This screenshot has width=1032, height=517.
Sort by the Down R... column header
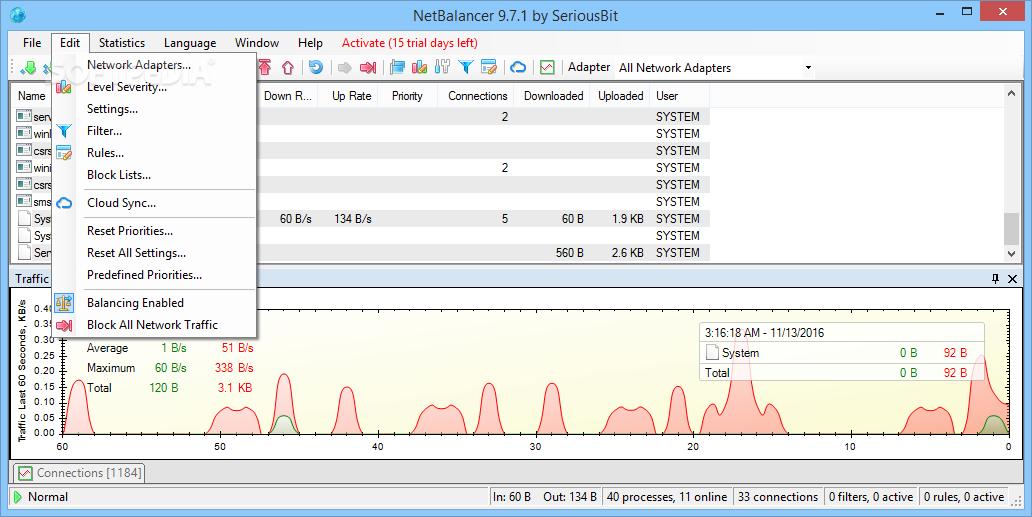pyautogui.click(x=288, y=96)
